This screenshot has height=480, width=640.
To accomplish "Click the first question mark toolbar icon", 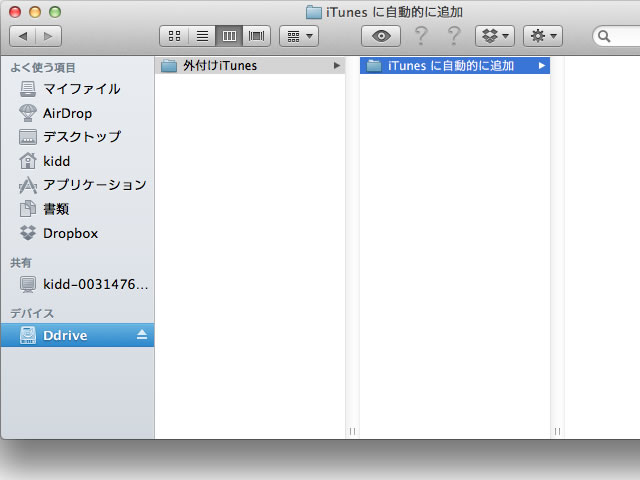I will click(421, 36).
